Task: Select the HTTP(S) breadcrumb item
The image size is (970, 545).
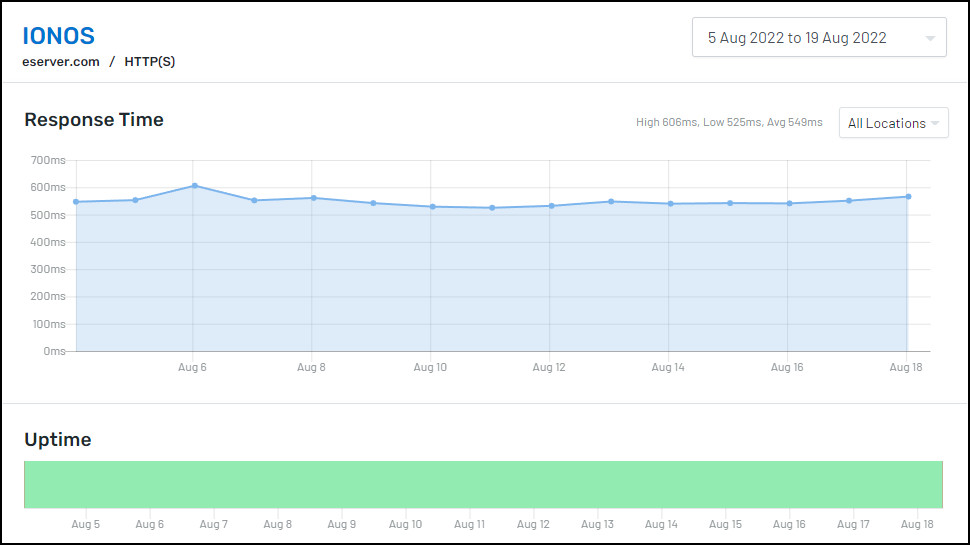Action: point(150,62)
